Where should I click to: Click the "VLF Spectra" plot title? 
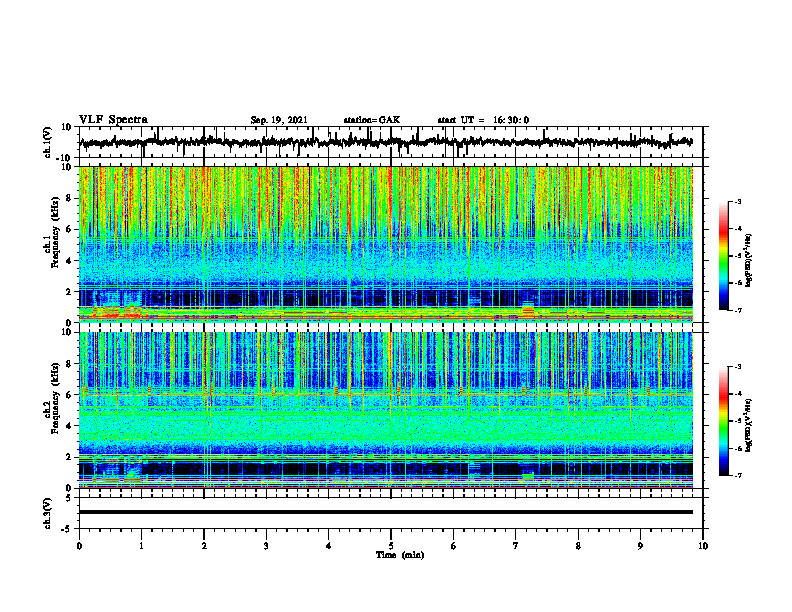113,120
